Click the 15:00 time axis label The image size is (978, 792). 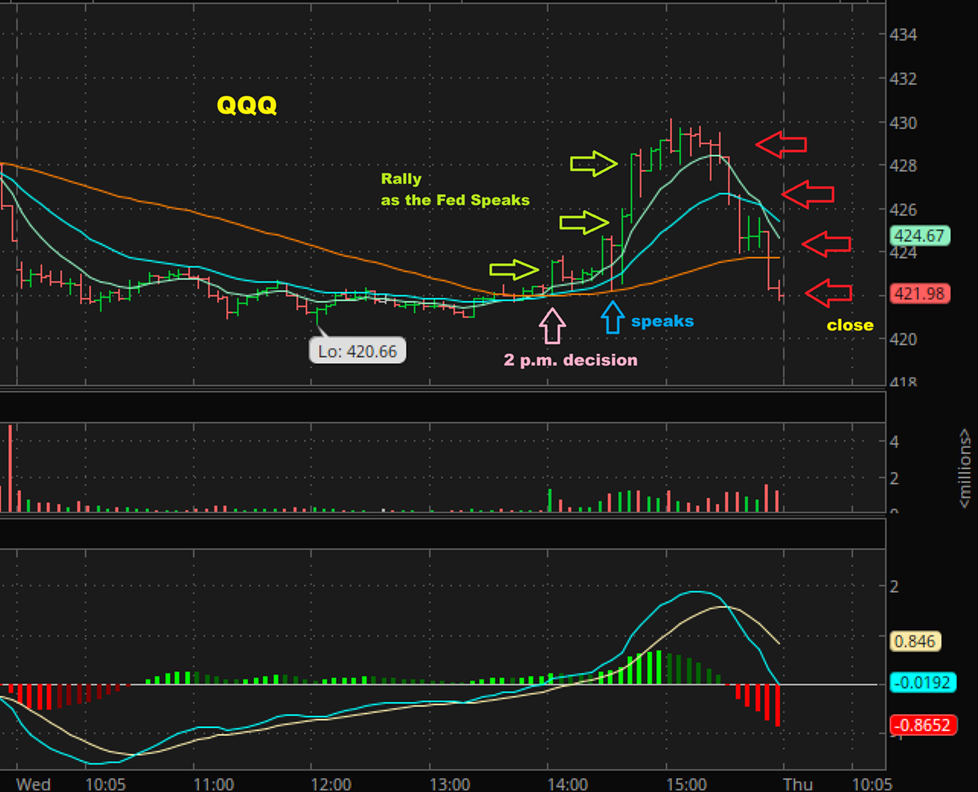[686, 784]
